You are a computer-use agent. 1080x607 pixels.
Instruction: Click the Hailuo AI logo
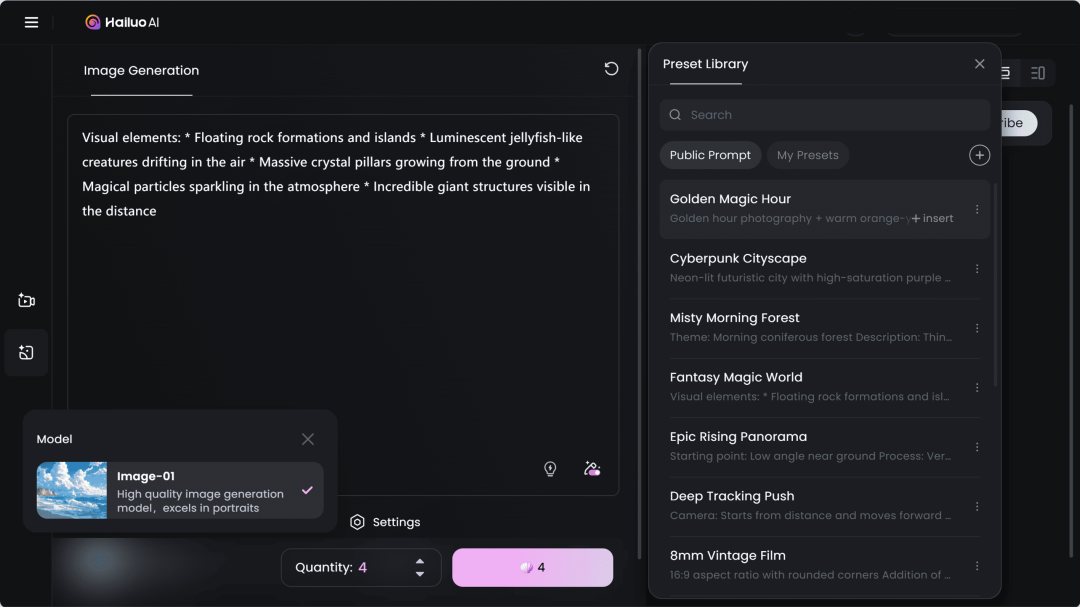122,22
